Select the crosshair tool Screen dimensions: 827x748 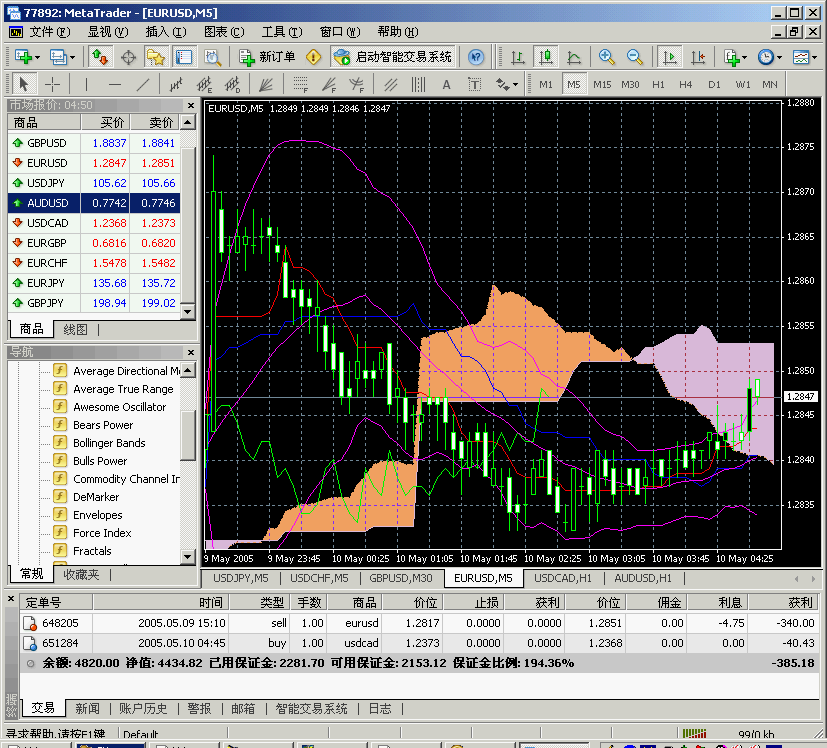pos(53,84)
